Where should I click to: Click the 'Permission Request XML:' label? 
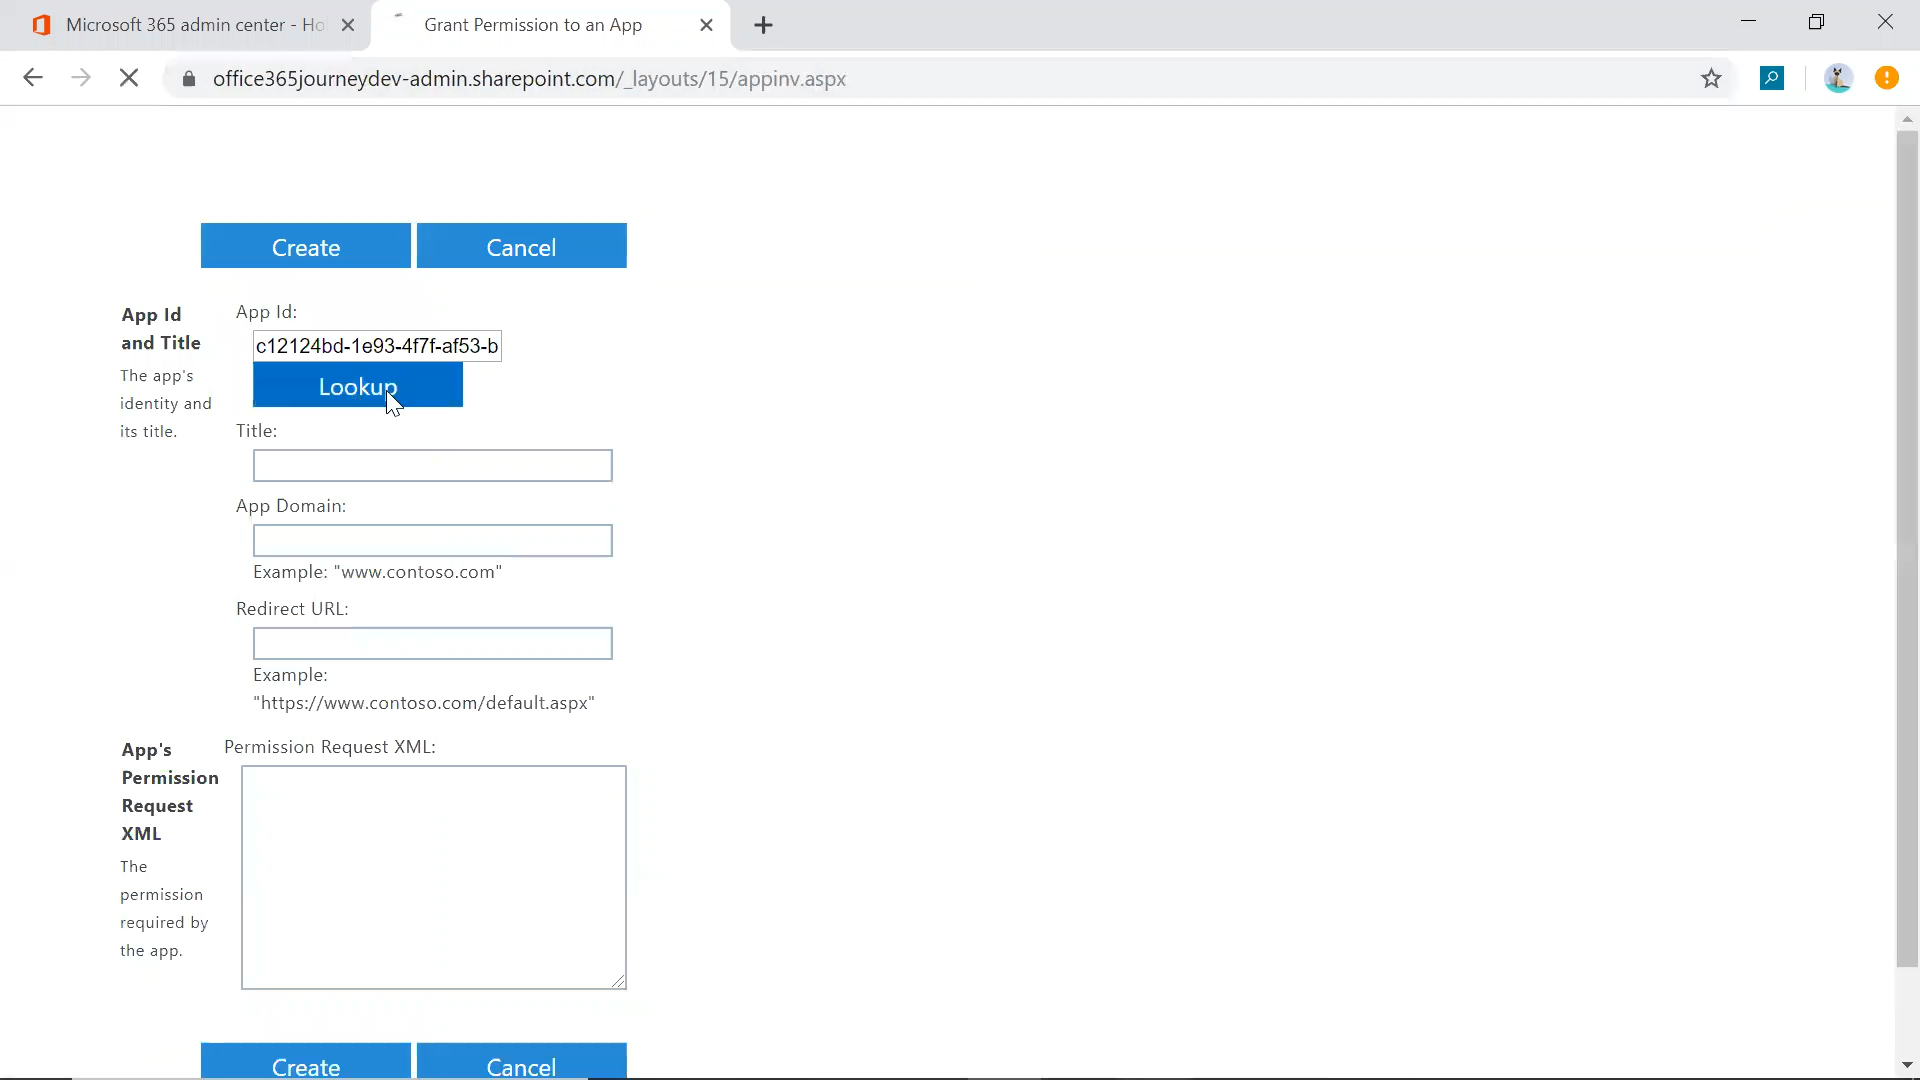(330, 747)
